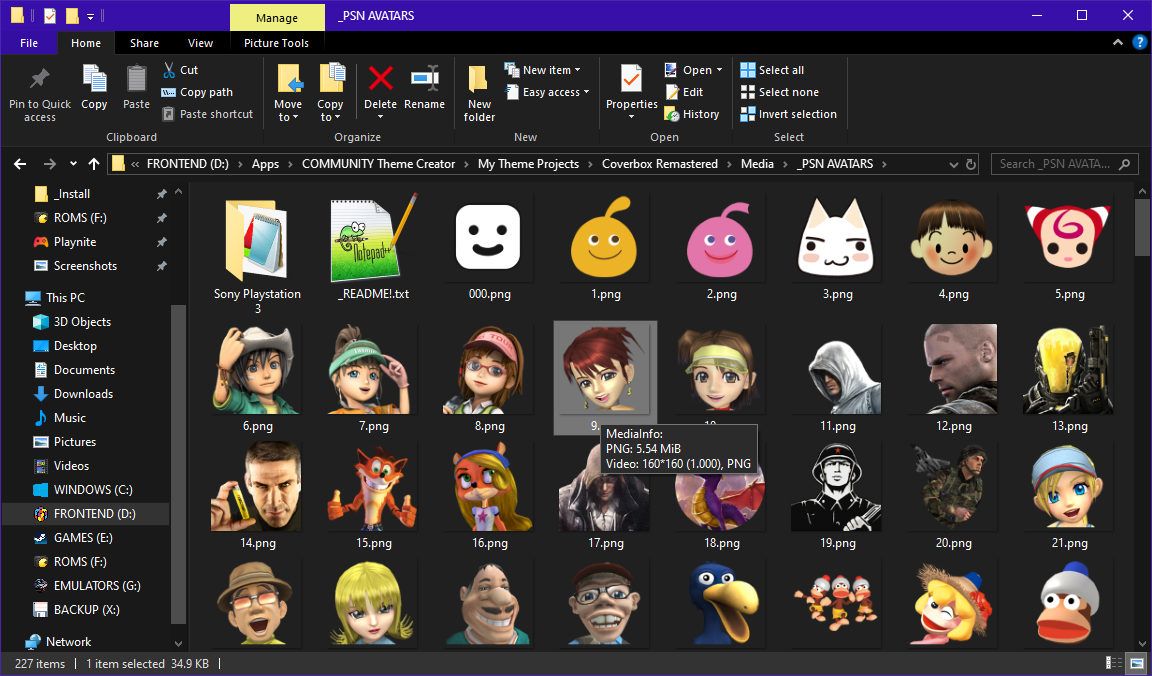
Task: Navigate to COMMUNITY Theme Creator breadcrumb
Action: (x=378, y=164)
